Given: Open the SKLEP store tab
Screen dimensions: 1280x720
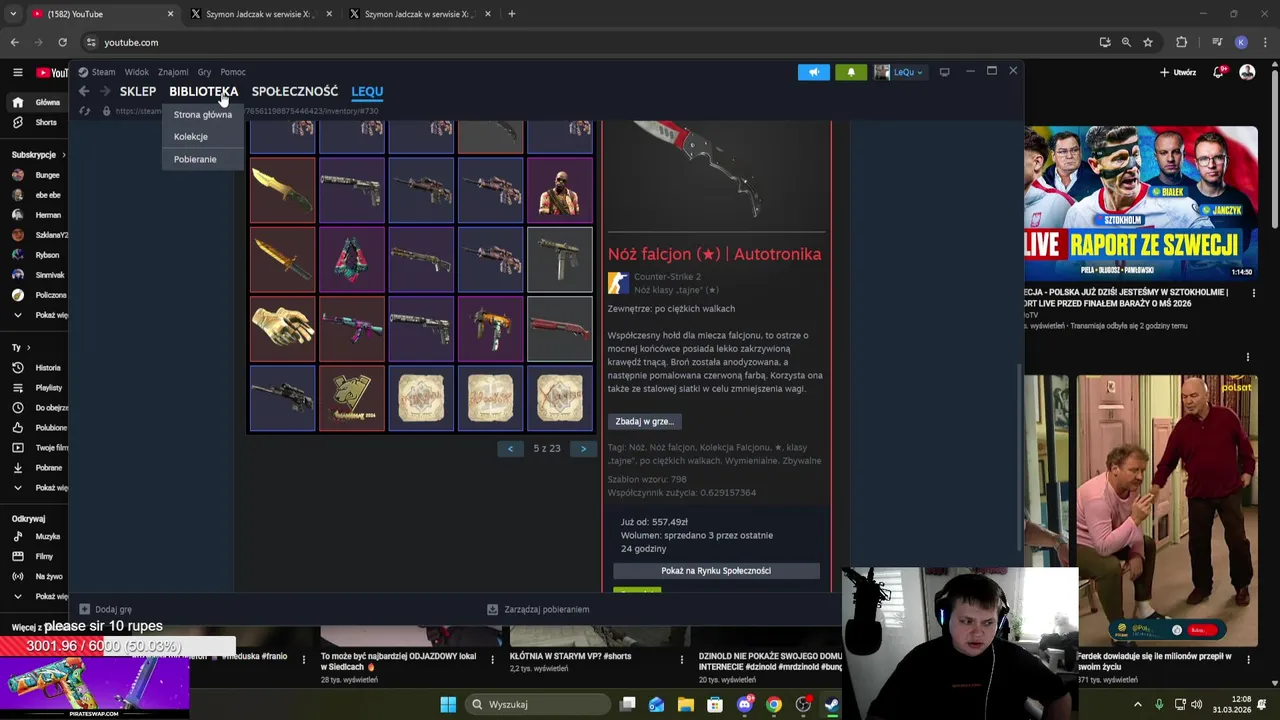Looking at the screenshot, I should 138,91.
